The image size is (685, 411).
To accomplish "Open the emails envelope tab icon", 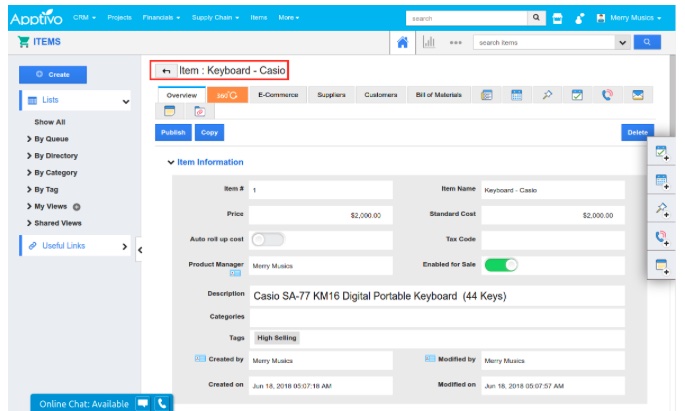I will pyautogui.click(x=638, y=95).
